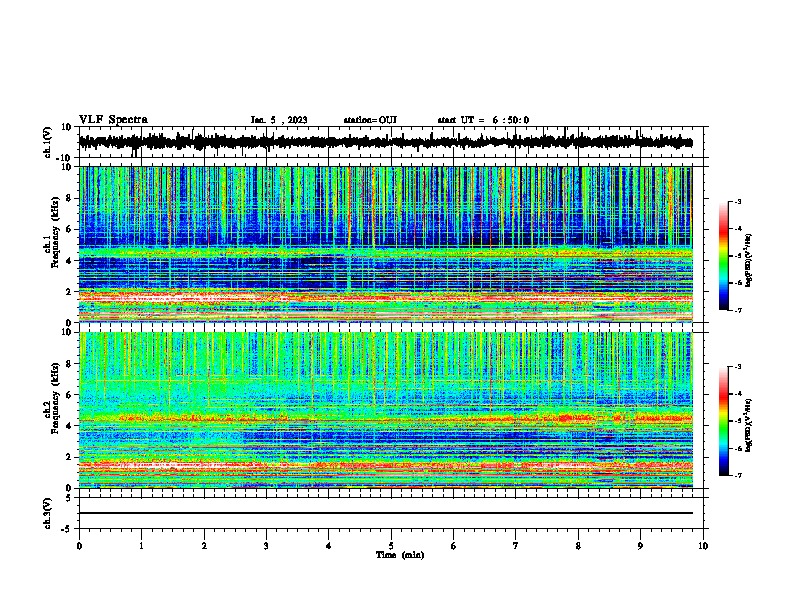Click the "start UT = 6:50:0" text

point(483,120)
